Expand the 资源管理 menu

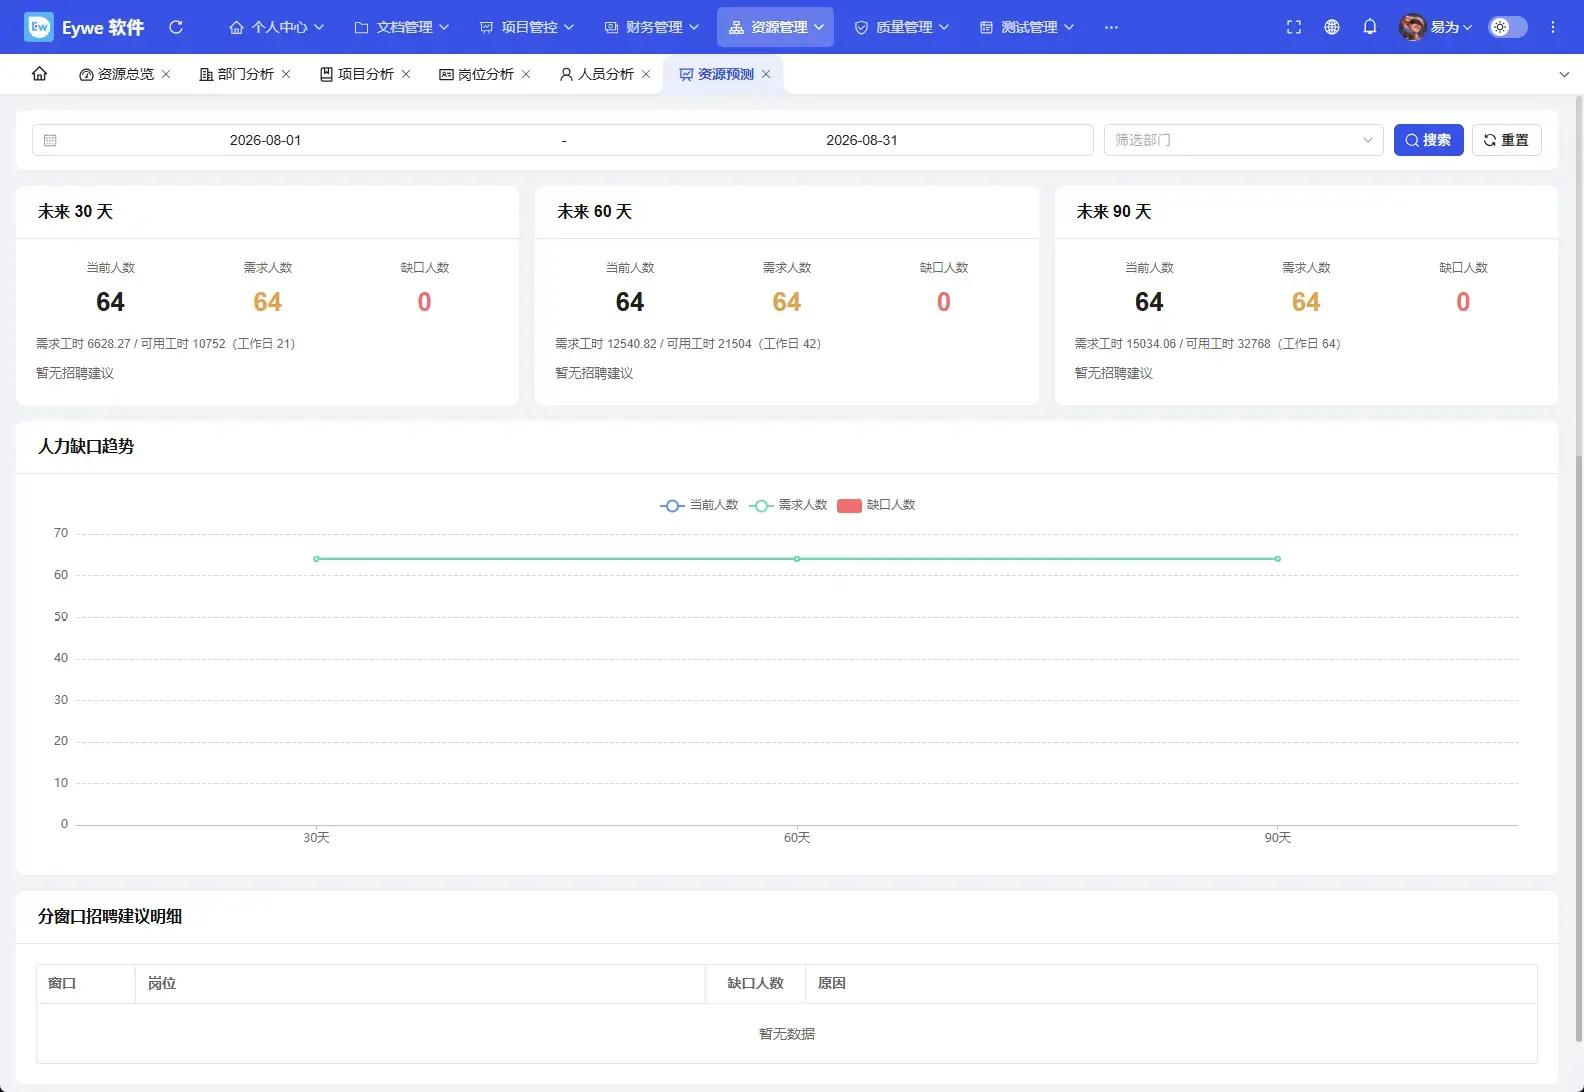pyautogui.click(x=776, y=27)
